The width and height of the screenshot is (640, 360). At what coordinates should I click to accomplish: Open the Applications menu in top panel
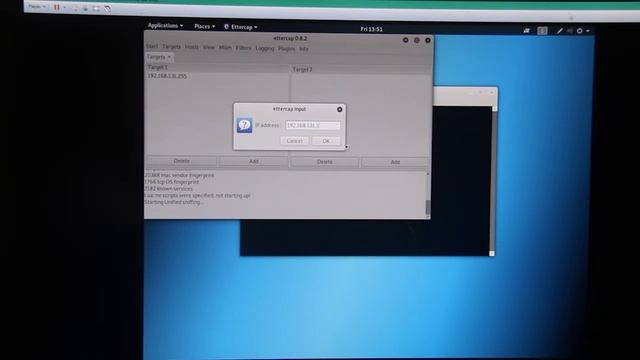(x=165, y=25)
